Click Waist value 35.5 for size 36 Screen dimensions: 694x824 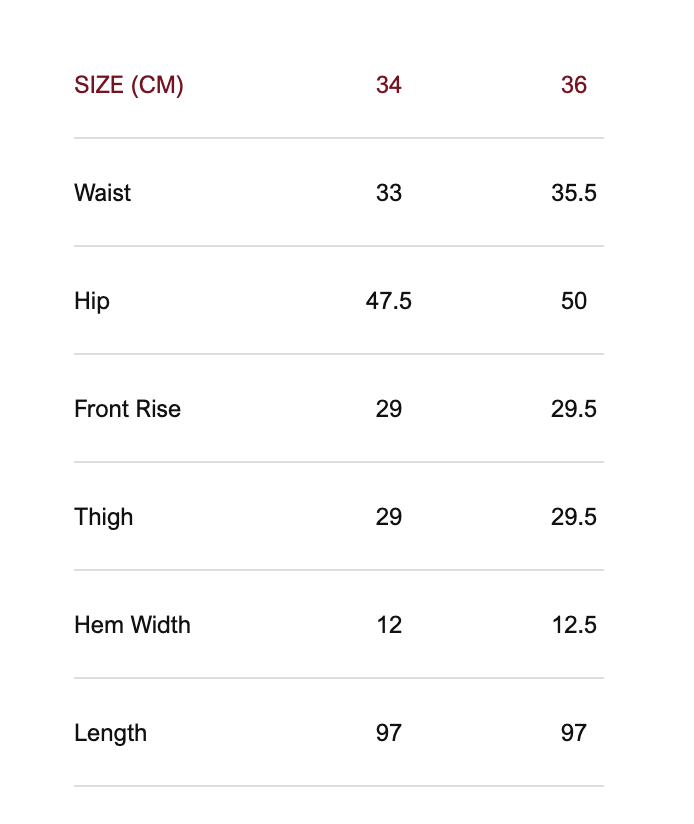pos(574,193)
